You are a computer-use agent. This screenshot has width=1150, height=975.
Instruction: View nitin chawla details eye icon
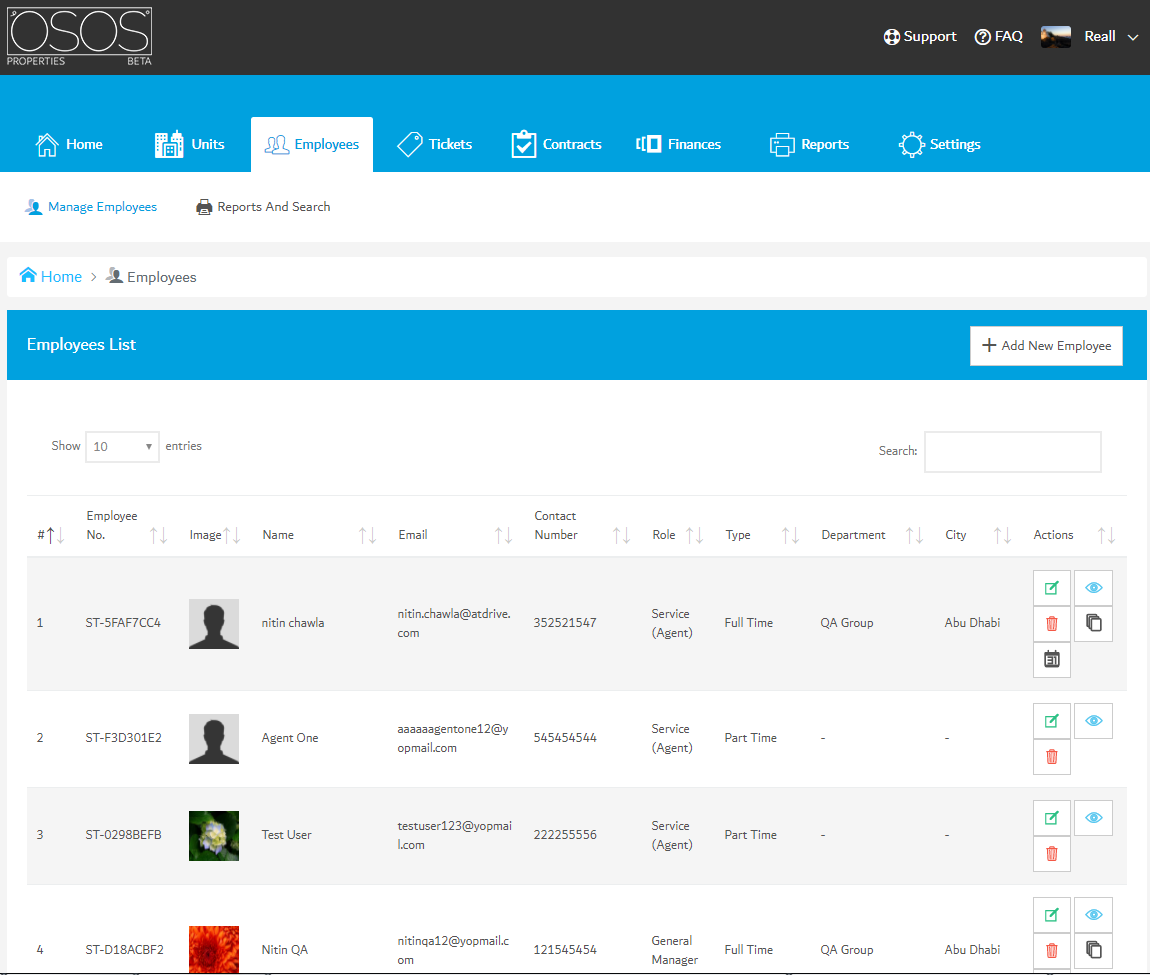(1094, 588)
